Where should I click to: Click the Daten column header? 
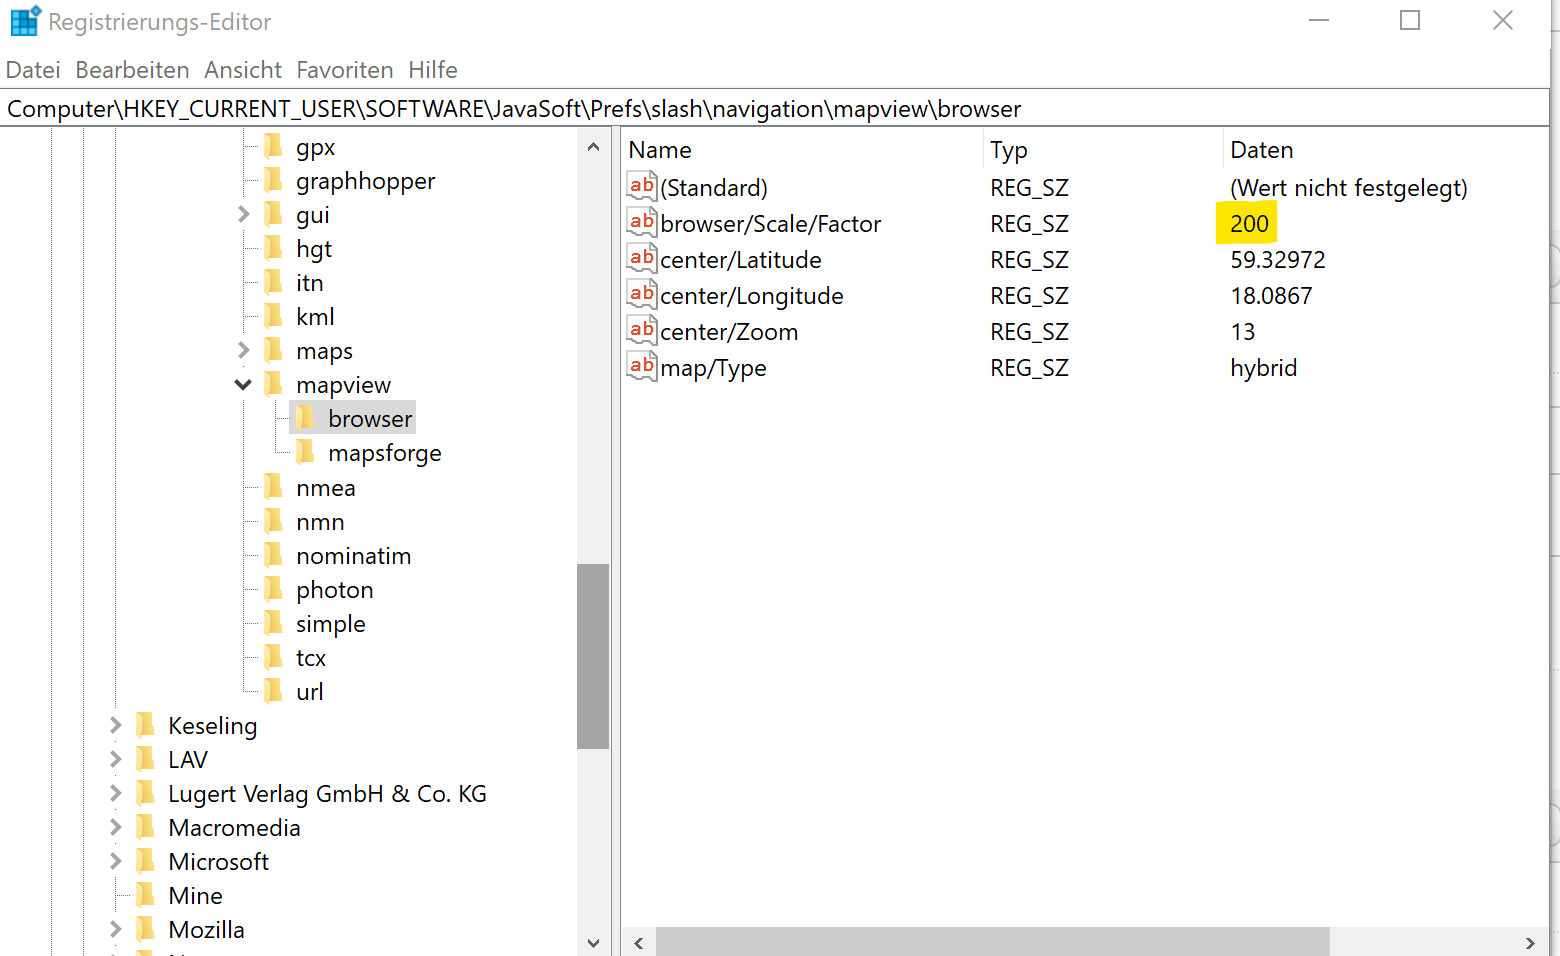pos(1261,150)
